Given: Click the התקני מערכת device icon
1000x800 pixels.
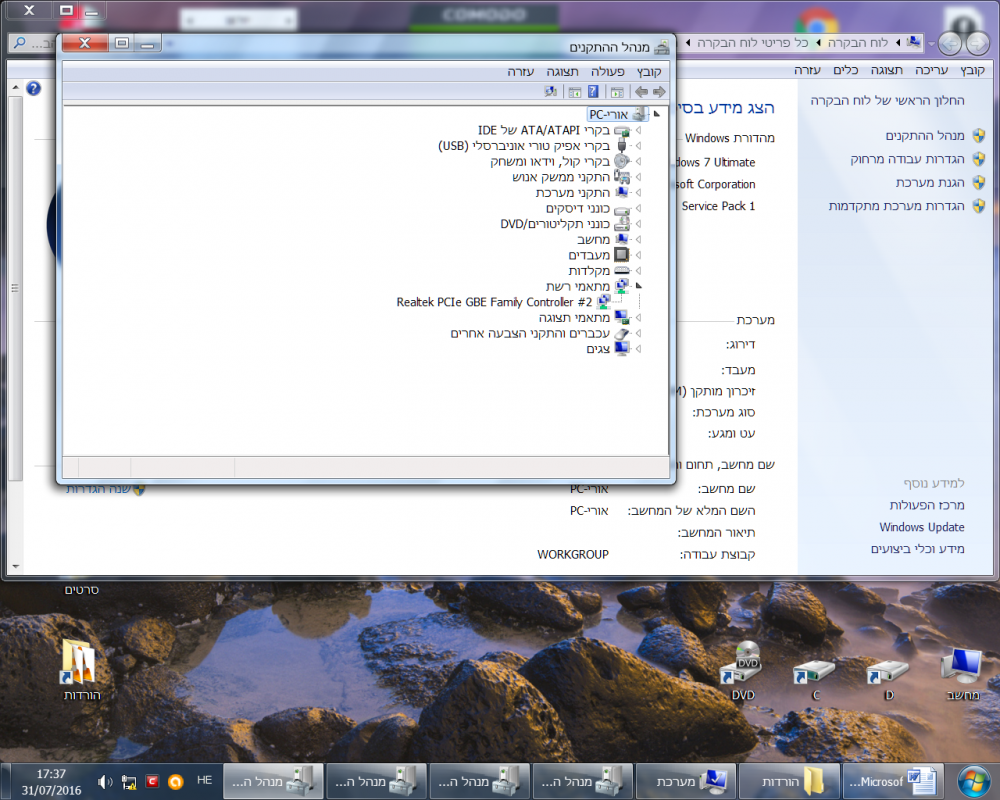Looking at the screenshot, I should point(622,193).
